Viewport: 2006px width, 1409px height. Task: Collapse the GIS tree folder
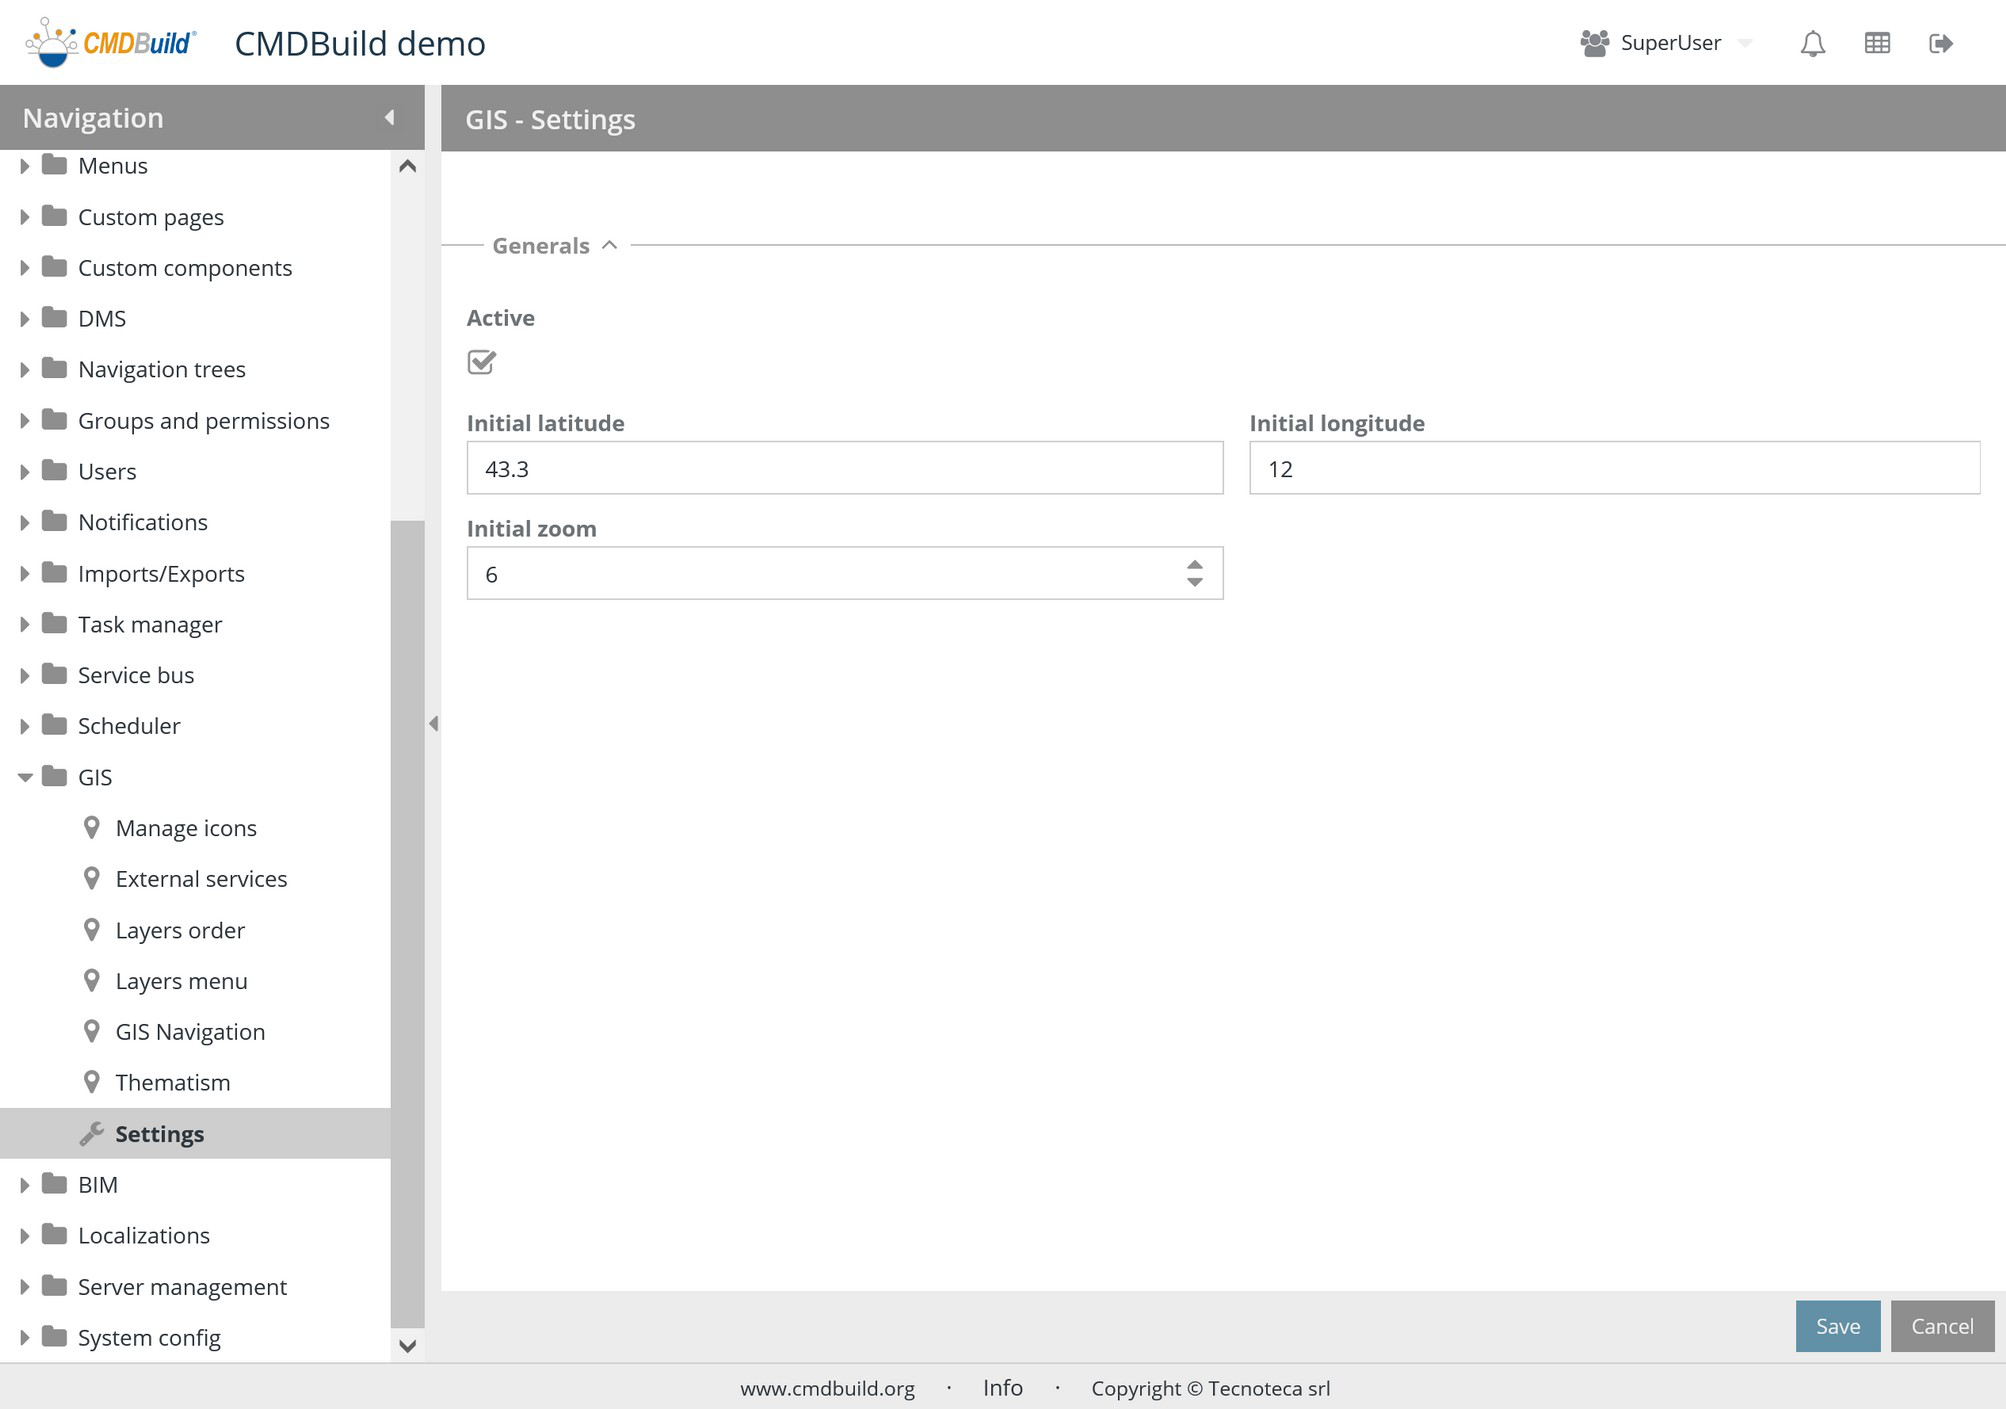coord(25,777)
